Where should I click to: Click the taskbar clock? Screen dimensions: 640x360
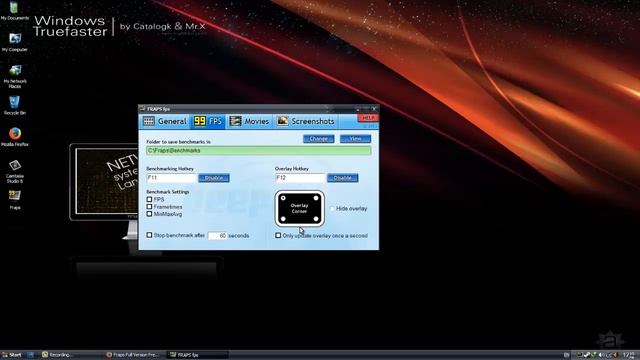(629, 356)
